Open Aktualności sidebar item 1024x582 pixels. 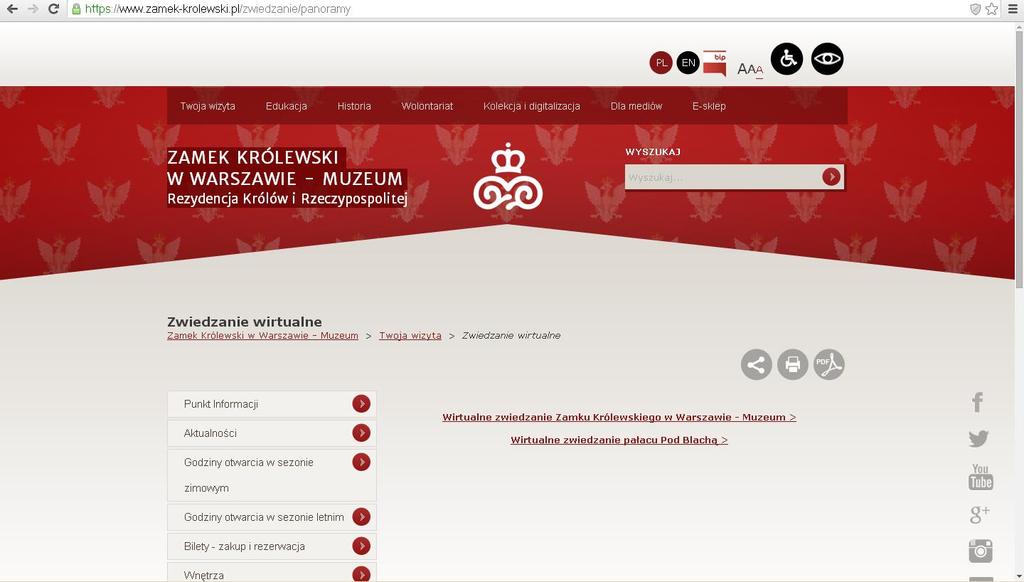[x=272, y=433]
